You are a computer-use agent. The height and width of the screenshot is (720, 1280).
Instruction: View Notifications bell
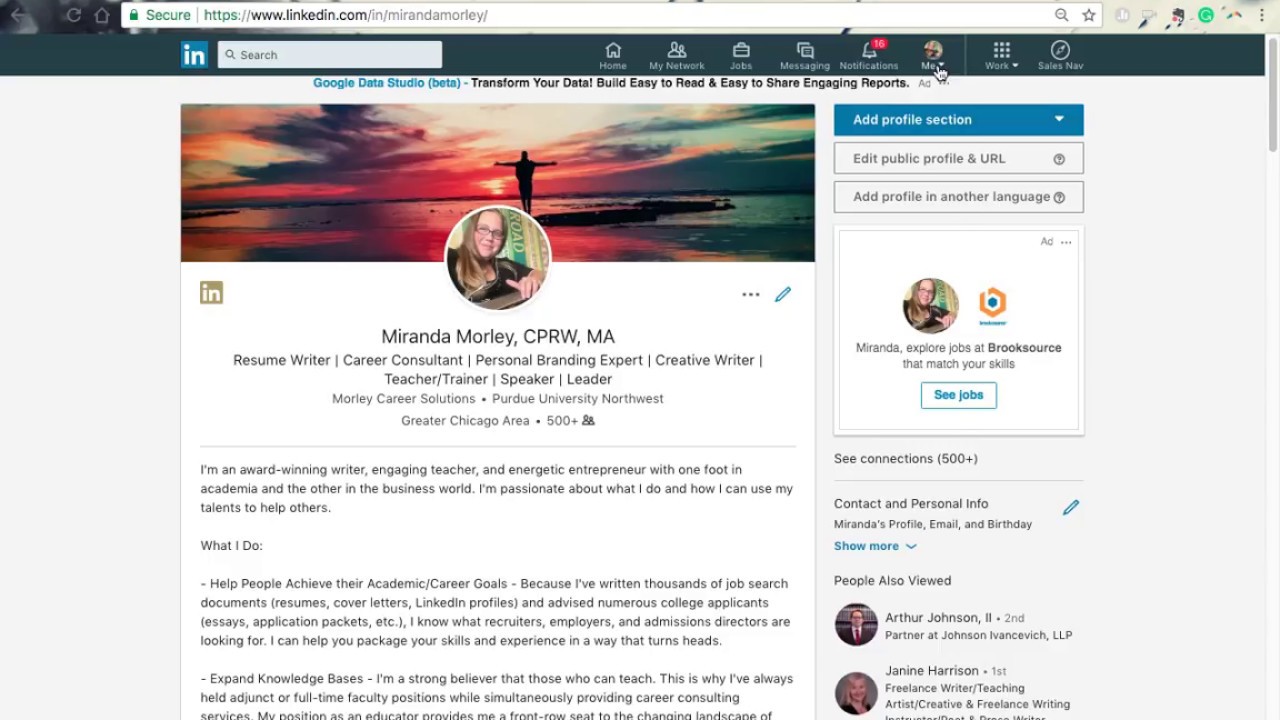click(869, 55)
